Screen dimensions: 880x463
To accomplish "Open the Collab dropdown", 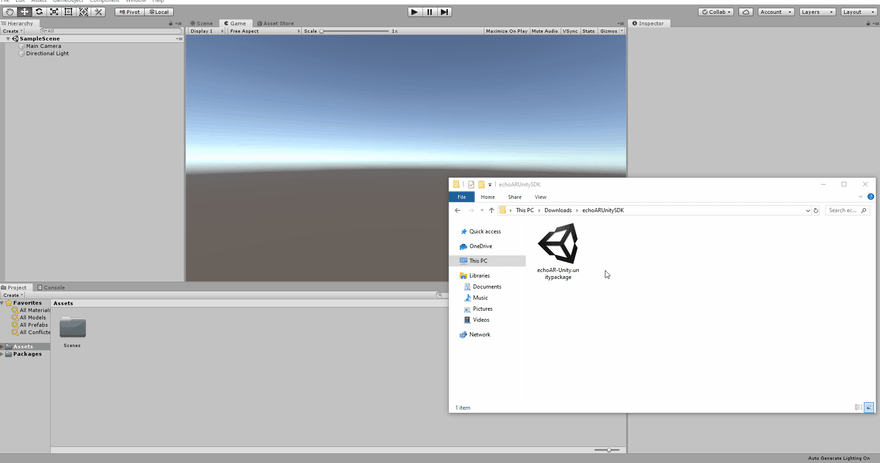I will click(x=716, y=12).
